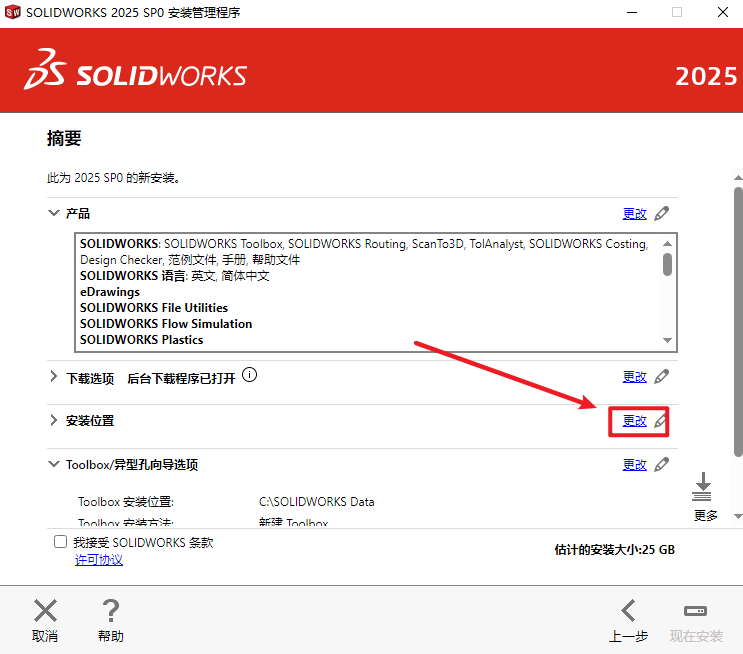Image resolution: width=743 pixels, height=654 pixels.
Task: Select eDrawings in product list
Action: 110,292
